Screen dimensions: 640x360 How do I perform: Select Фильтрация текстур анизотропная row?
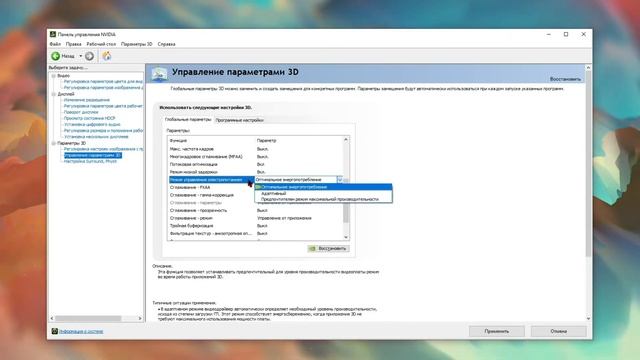(255, 233)
